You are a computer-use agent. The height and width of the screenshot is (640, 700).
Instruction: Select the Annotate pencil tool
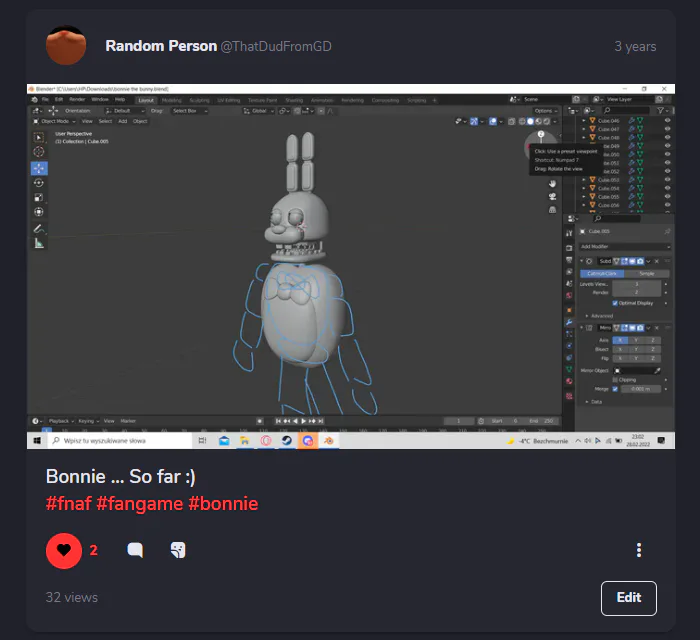pyautogui.click(x=39, y=229)
